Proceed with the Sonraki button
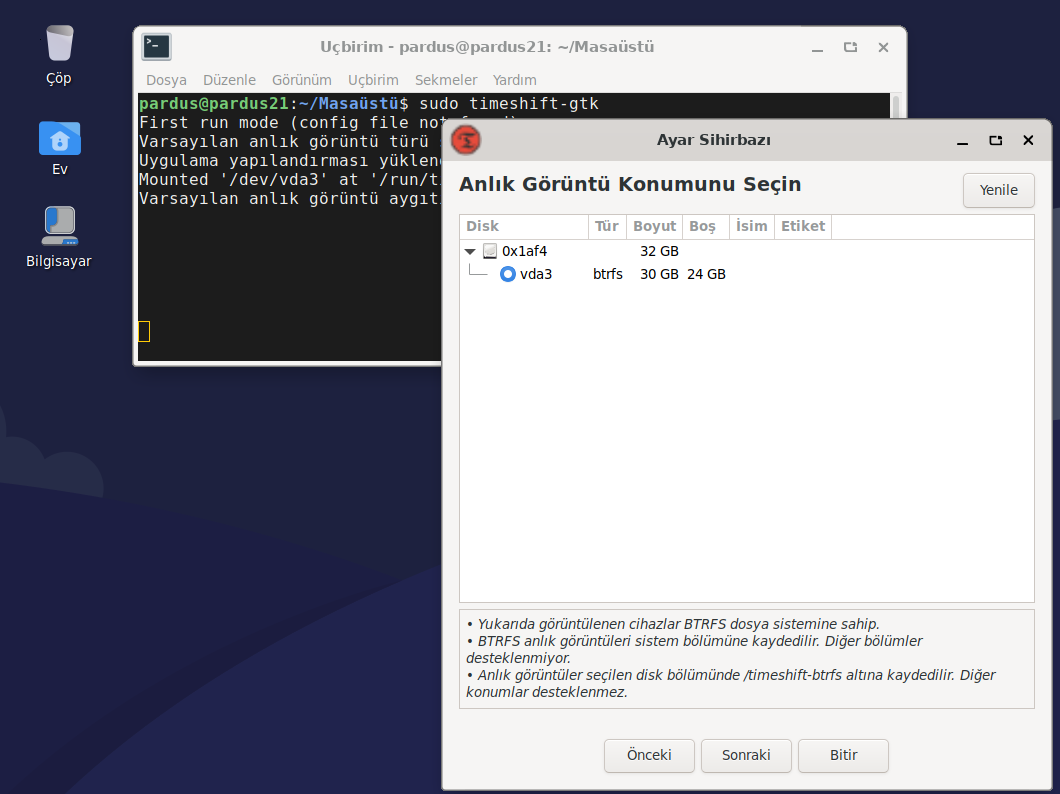Viewport: 1060px width, 794px height. pos(746,755)
